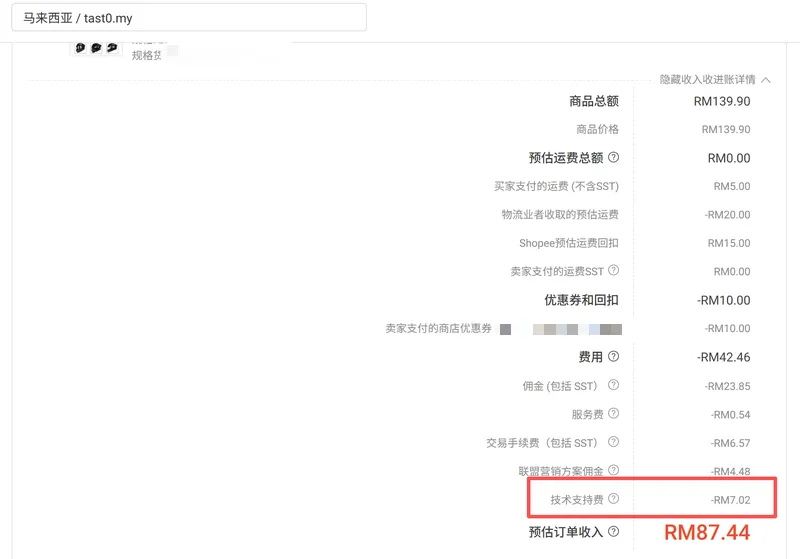Click help icon beside 预估订单收入
The width and height of the screenshot is (800, 559).
point(613,532)
